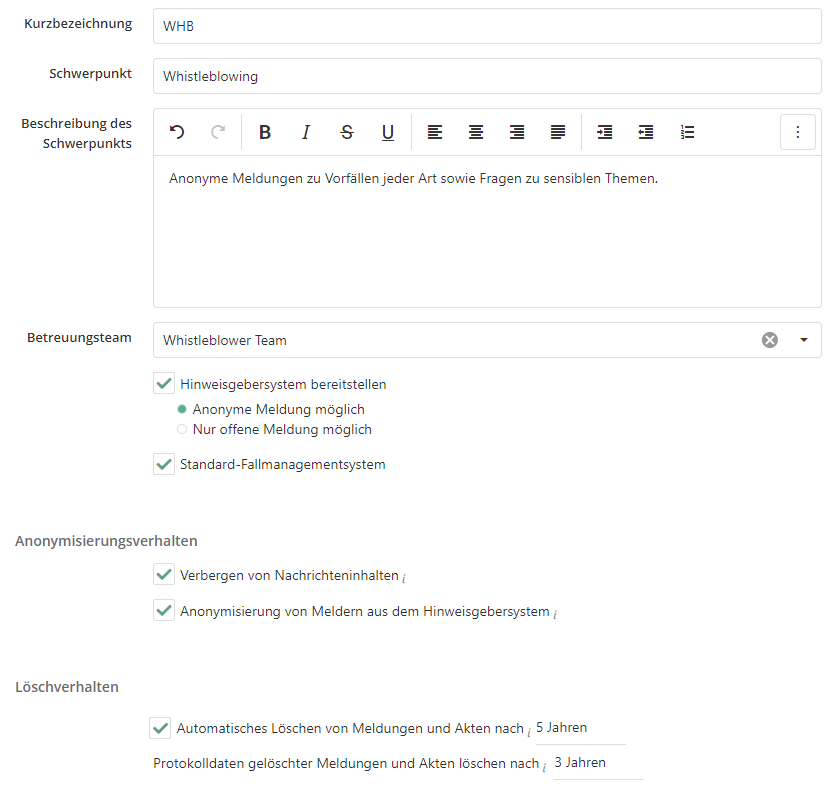Uncheck Hinweisgebersystem bereitstellen checkbox
This screenshot has height=797, width=834.
click(164, 384)
